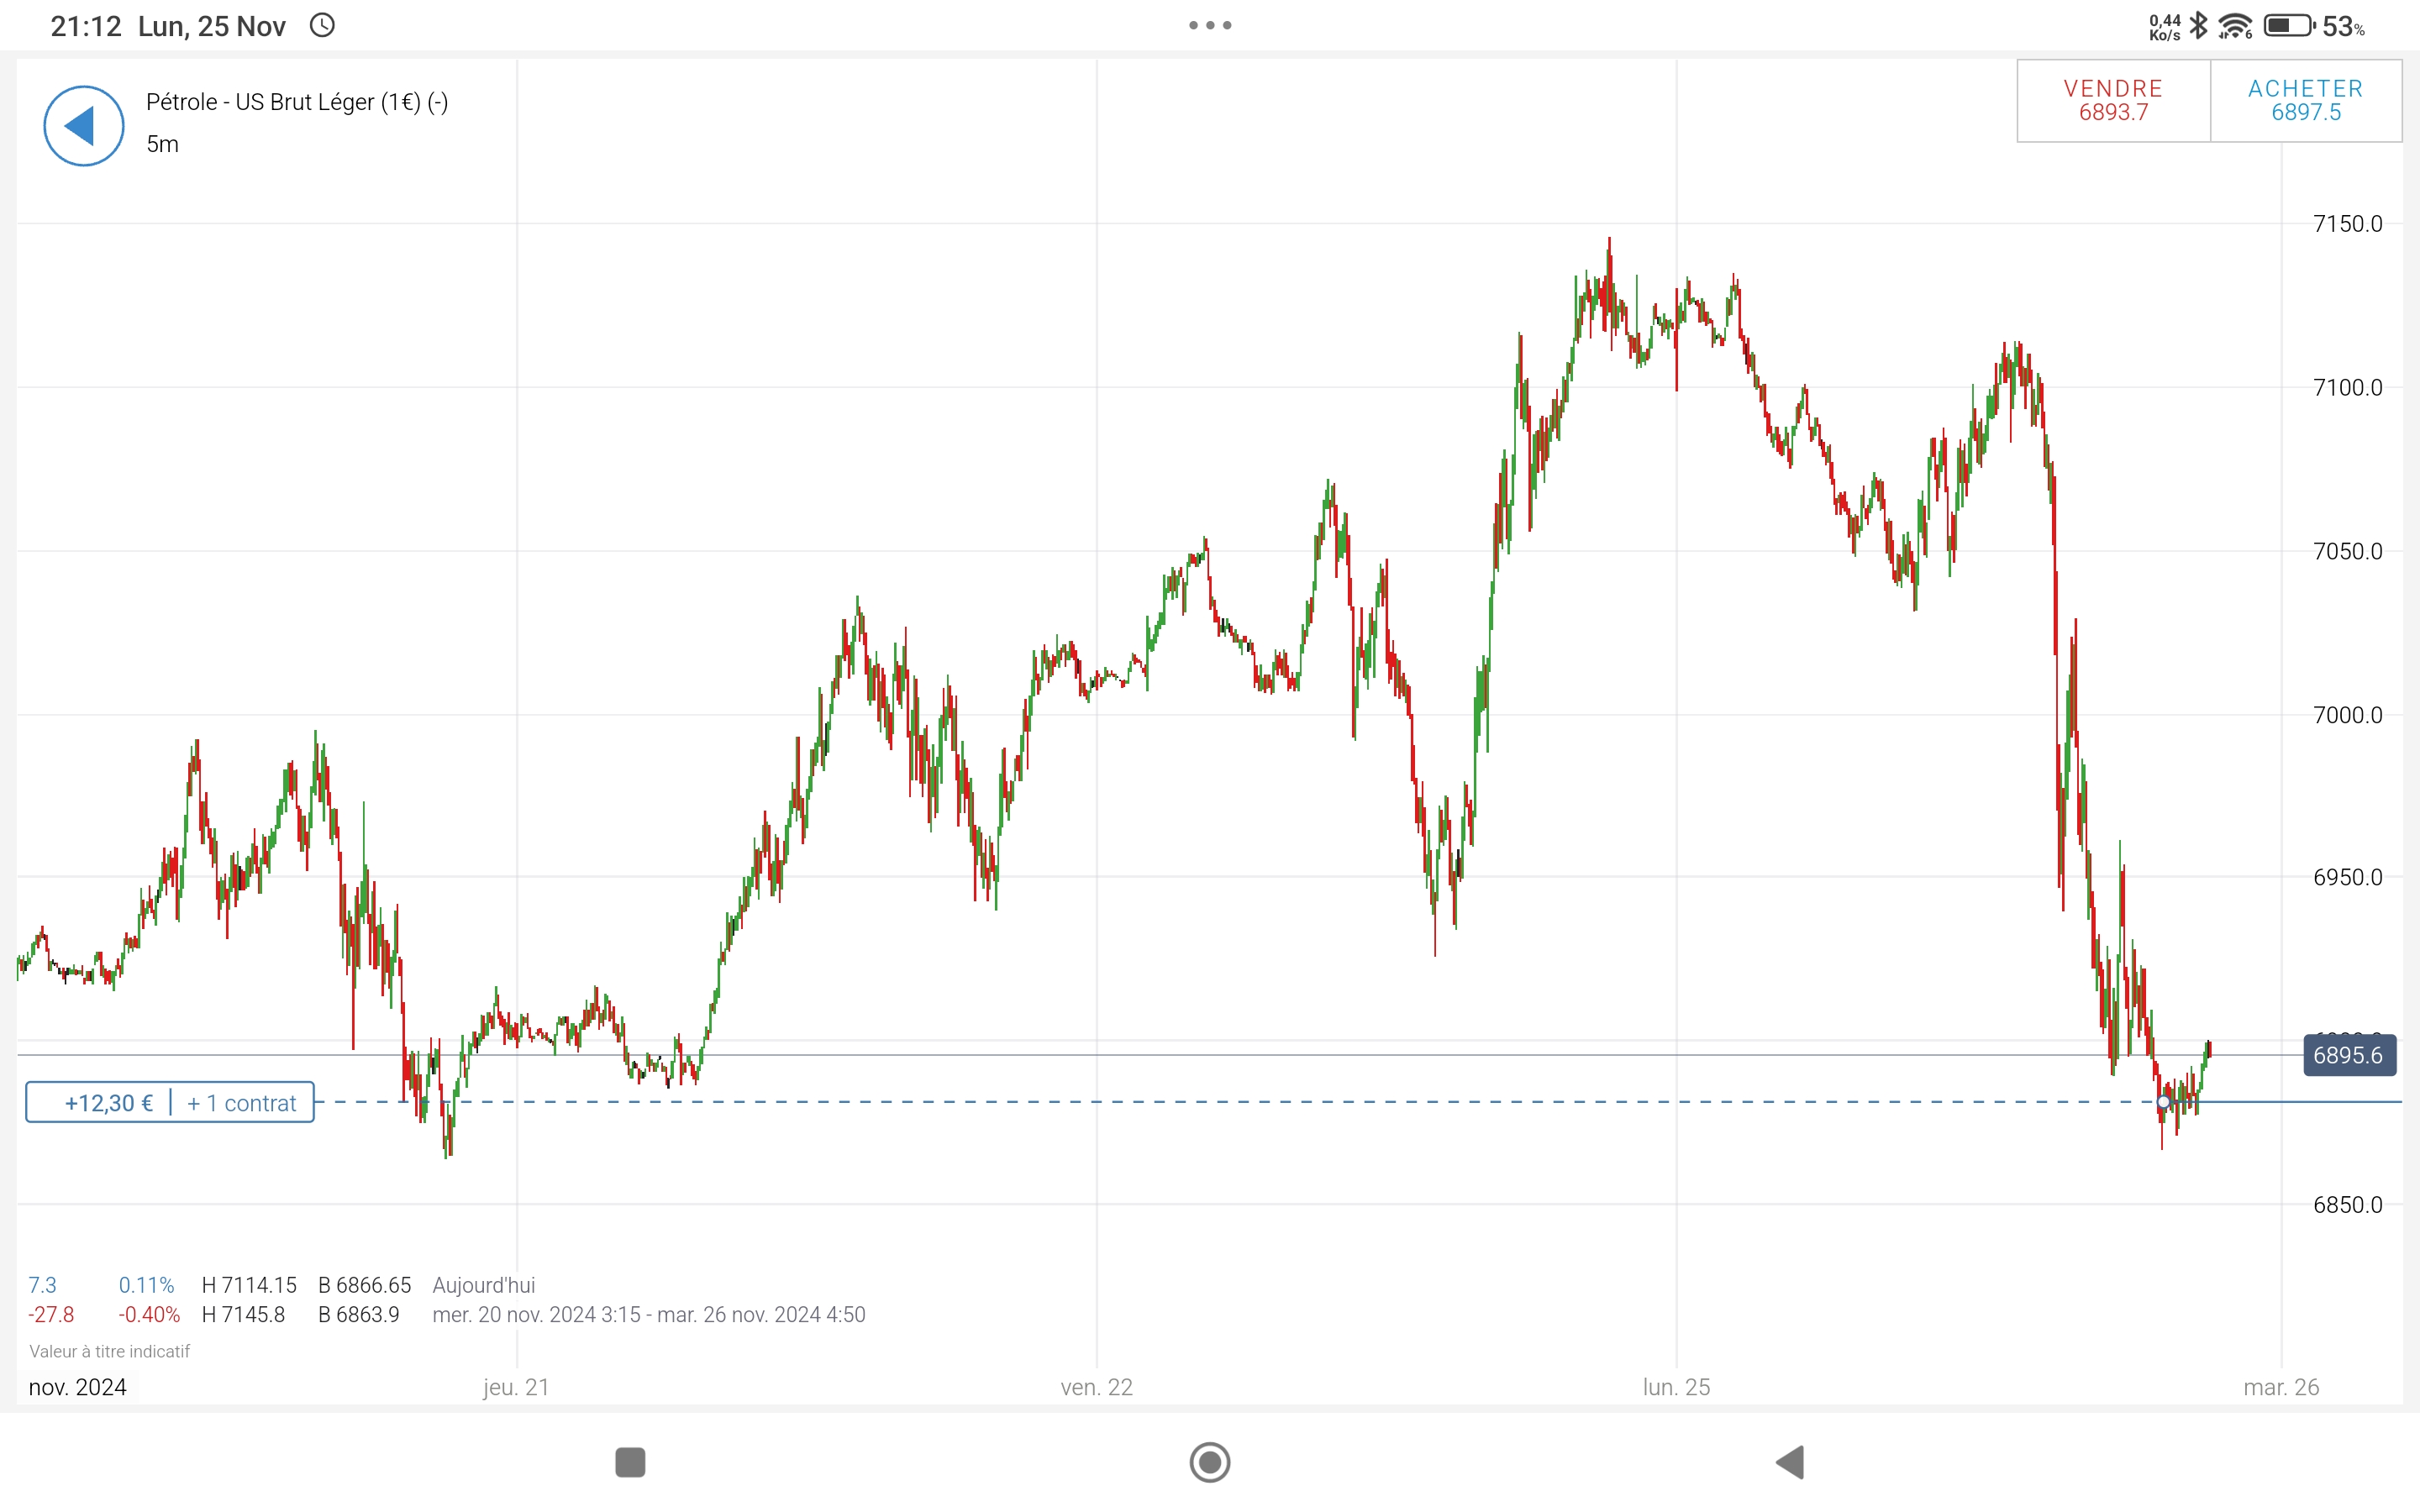Tap the Aujourd'hui range summary text

(x=484, y=1285)
